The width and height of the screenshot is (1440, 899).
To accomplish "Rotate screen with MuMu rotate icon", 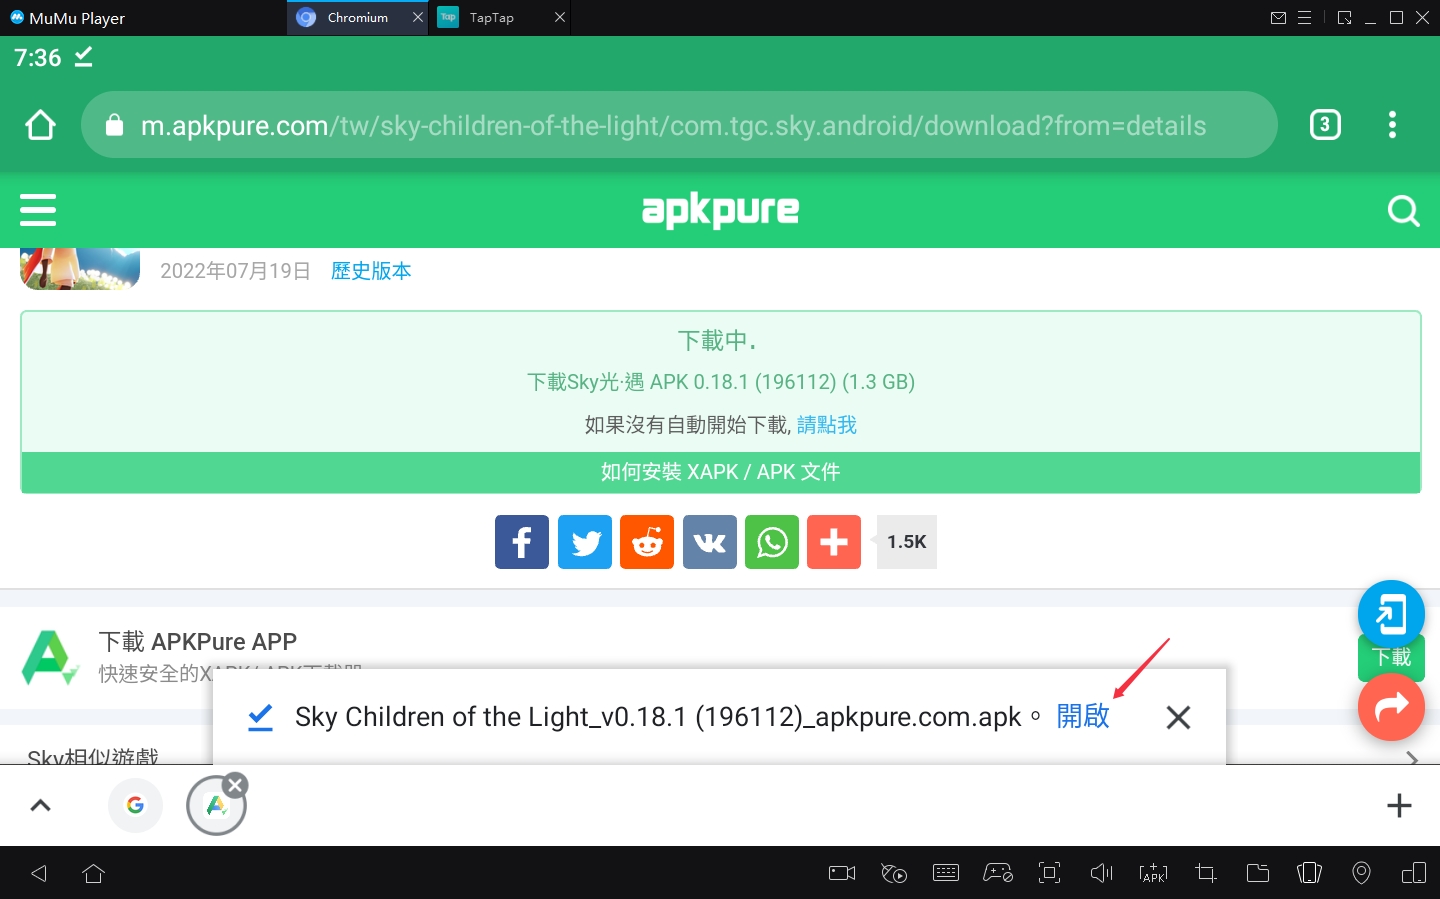I will (x=1309, y=873).
